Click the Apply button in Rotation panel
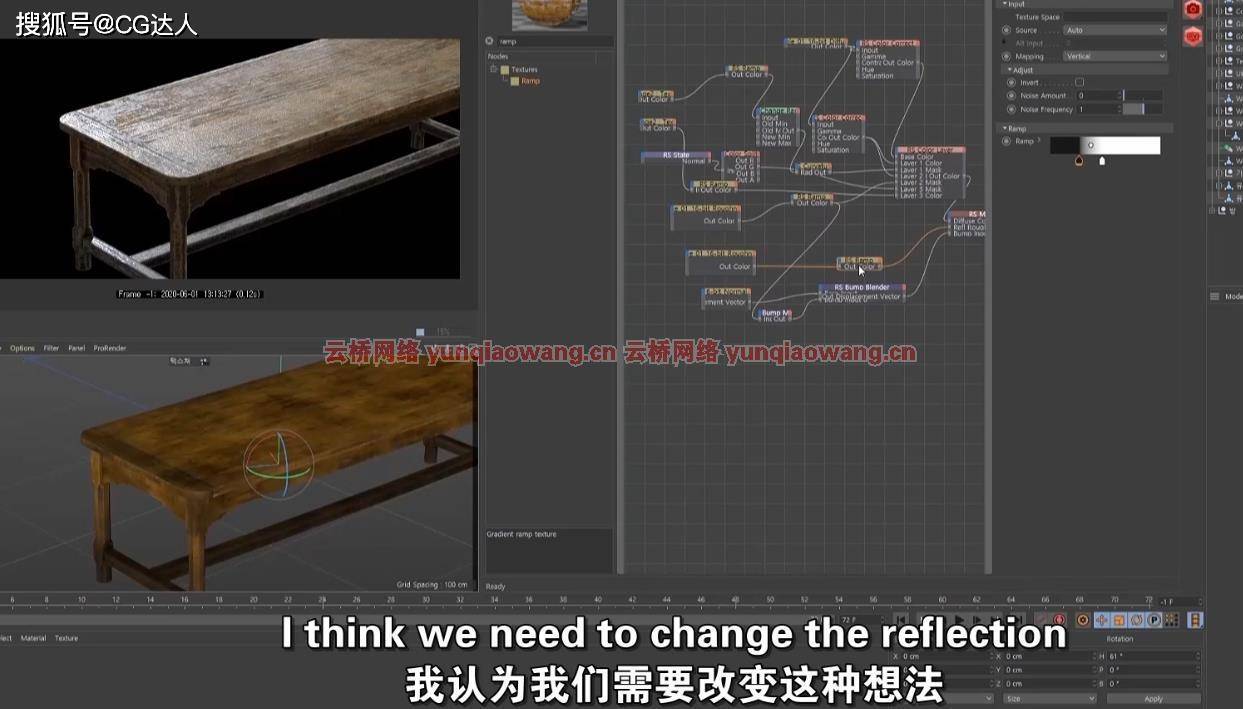The height and width of the screenshot is (709, 1243). 1152,698
